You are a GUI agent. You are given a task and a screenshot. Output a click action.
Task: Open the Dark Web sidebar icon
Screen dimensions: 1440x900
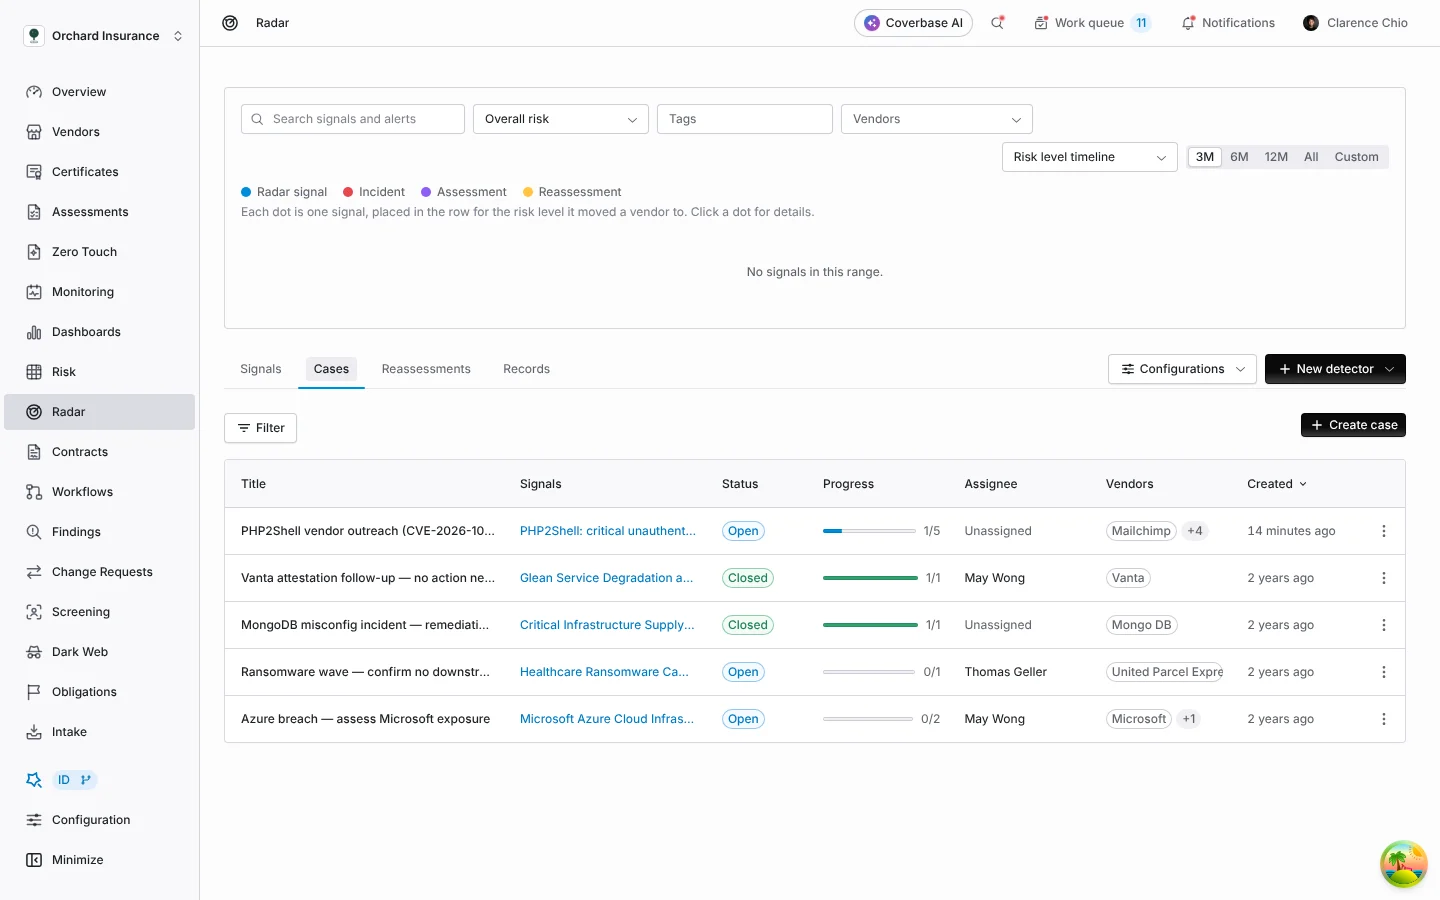point(34,652)
